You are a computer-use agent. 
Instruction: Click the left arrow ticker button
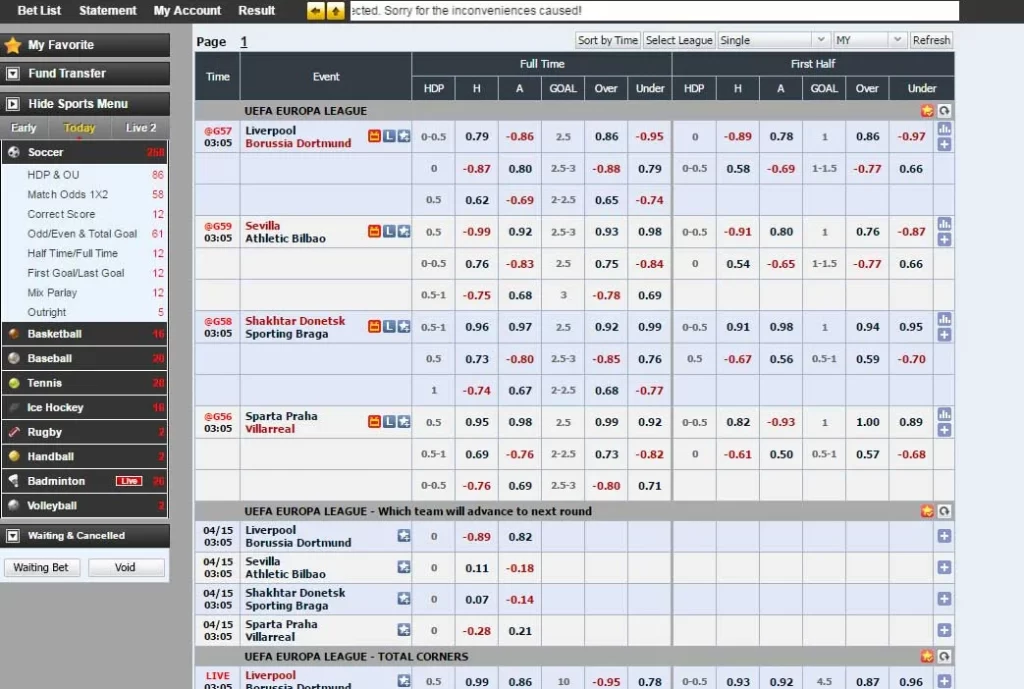[316, 11]
